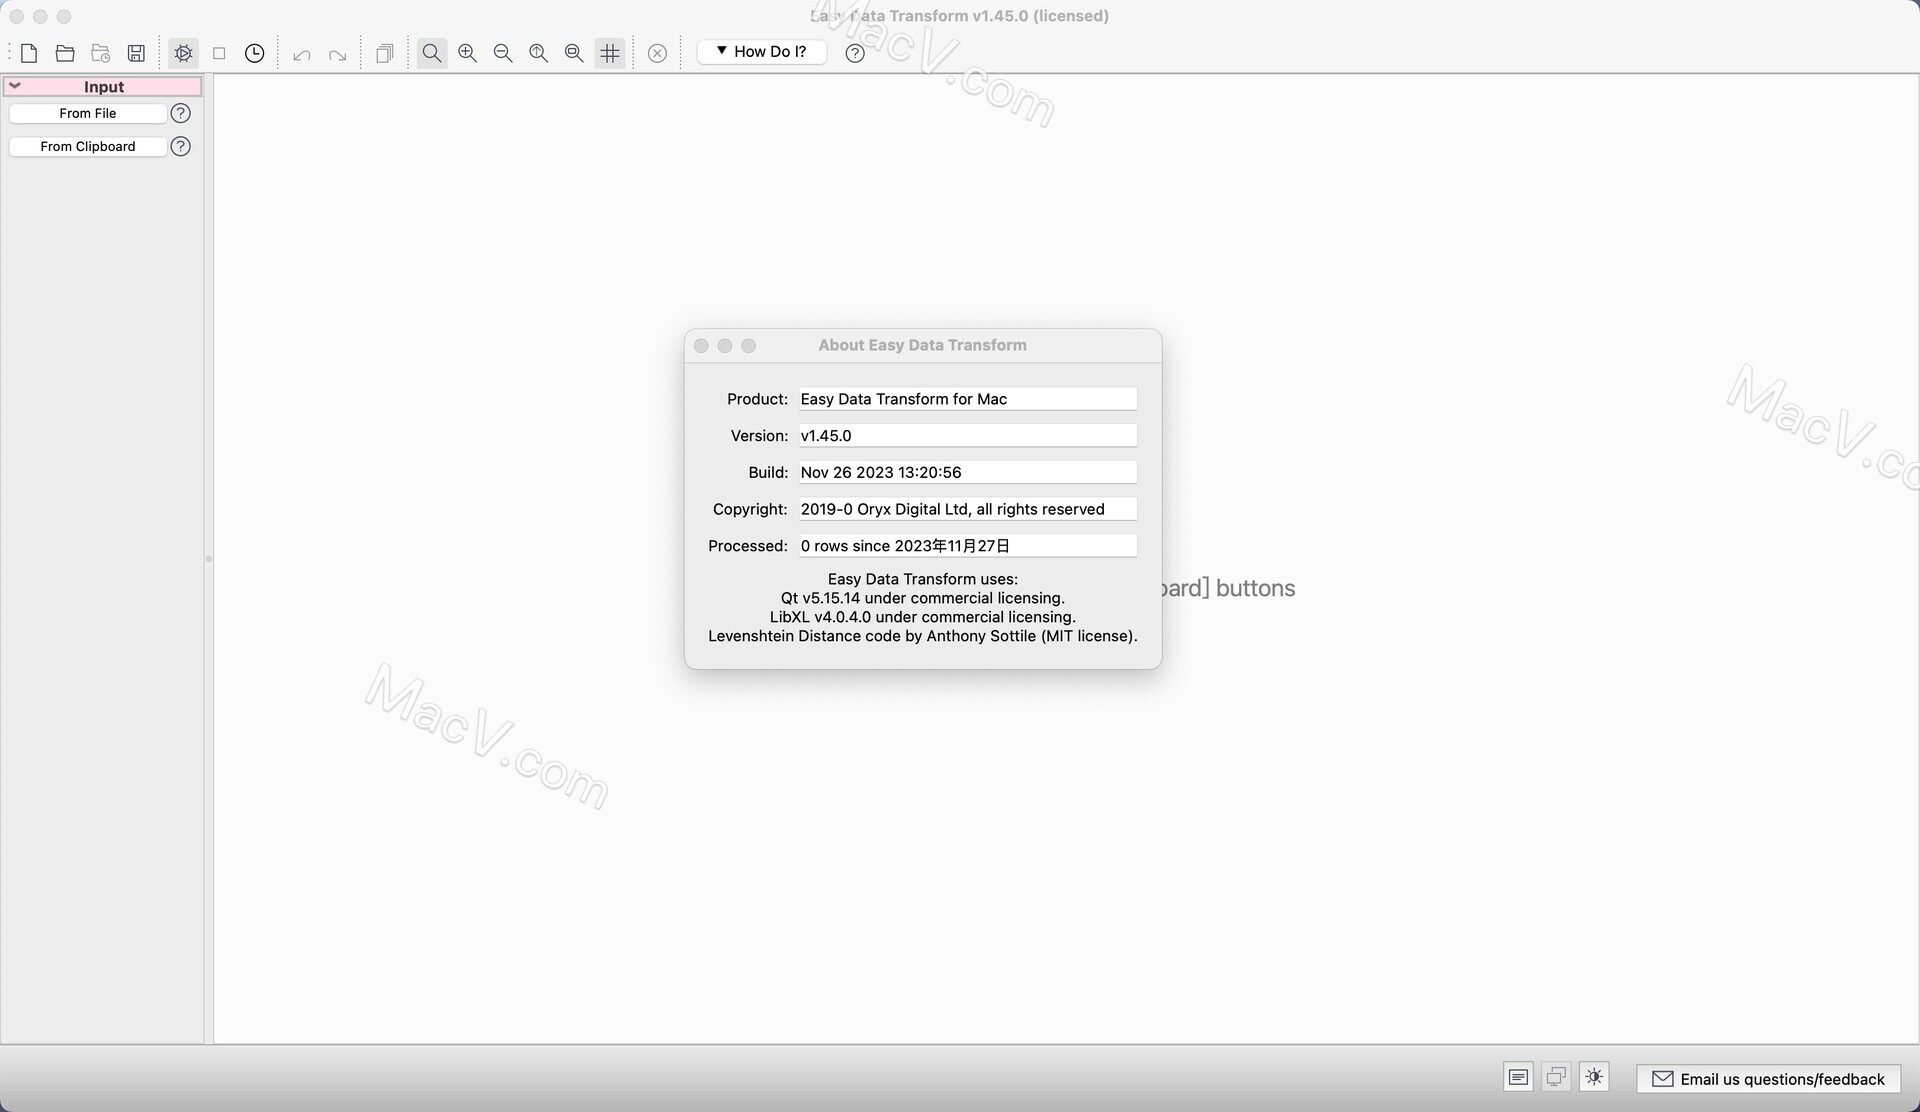Click the From File button

88,113
